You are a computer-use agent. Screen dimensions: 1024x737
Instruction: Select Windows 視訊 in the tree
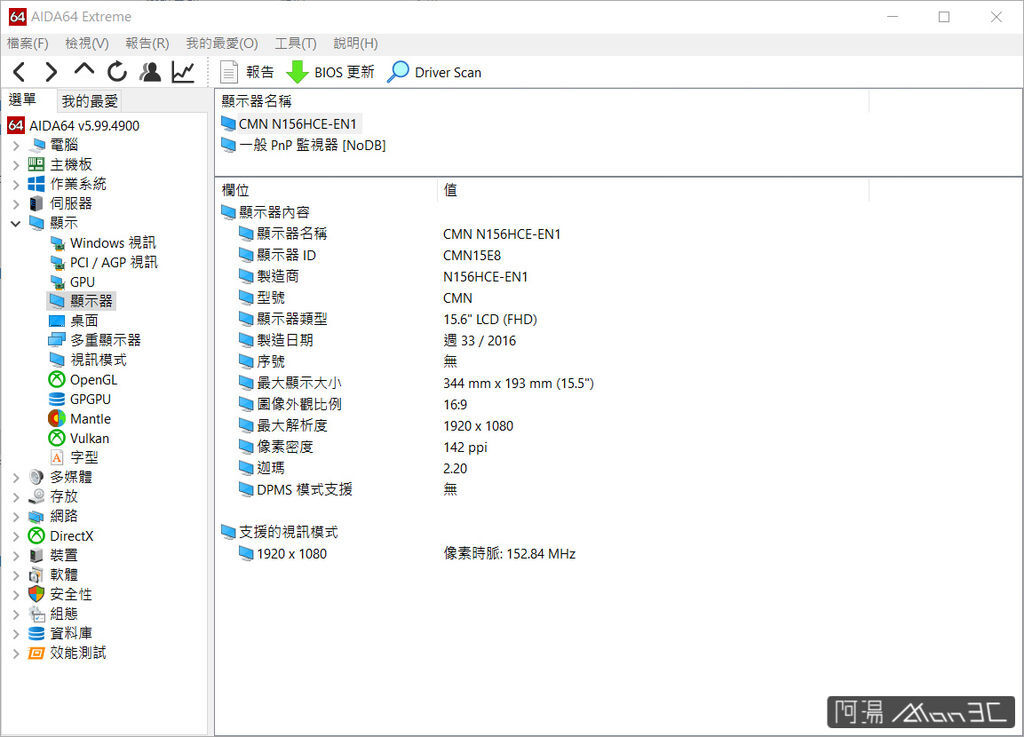click(x=112, y=243)
